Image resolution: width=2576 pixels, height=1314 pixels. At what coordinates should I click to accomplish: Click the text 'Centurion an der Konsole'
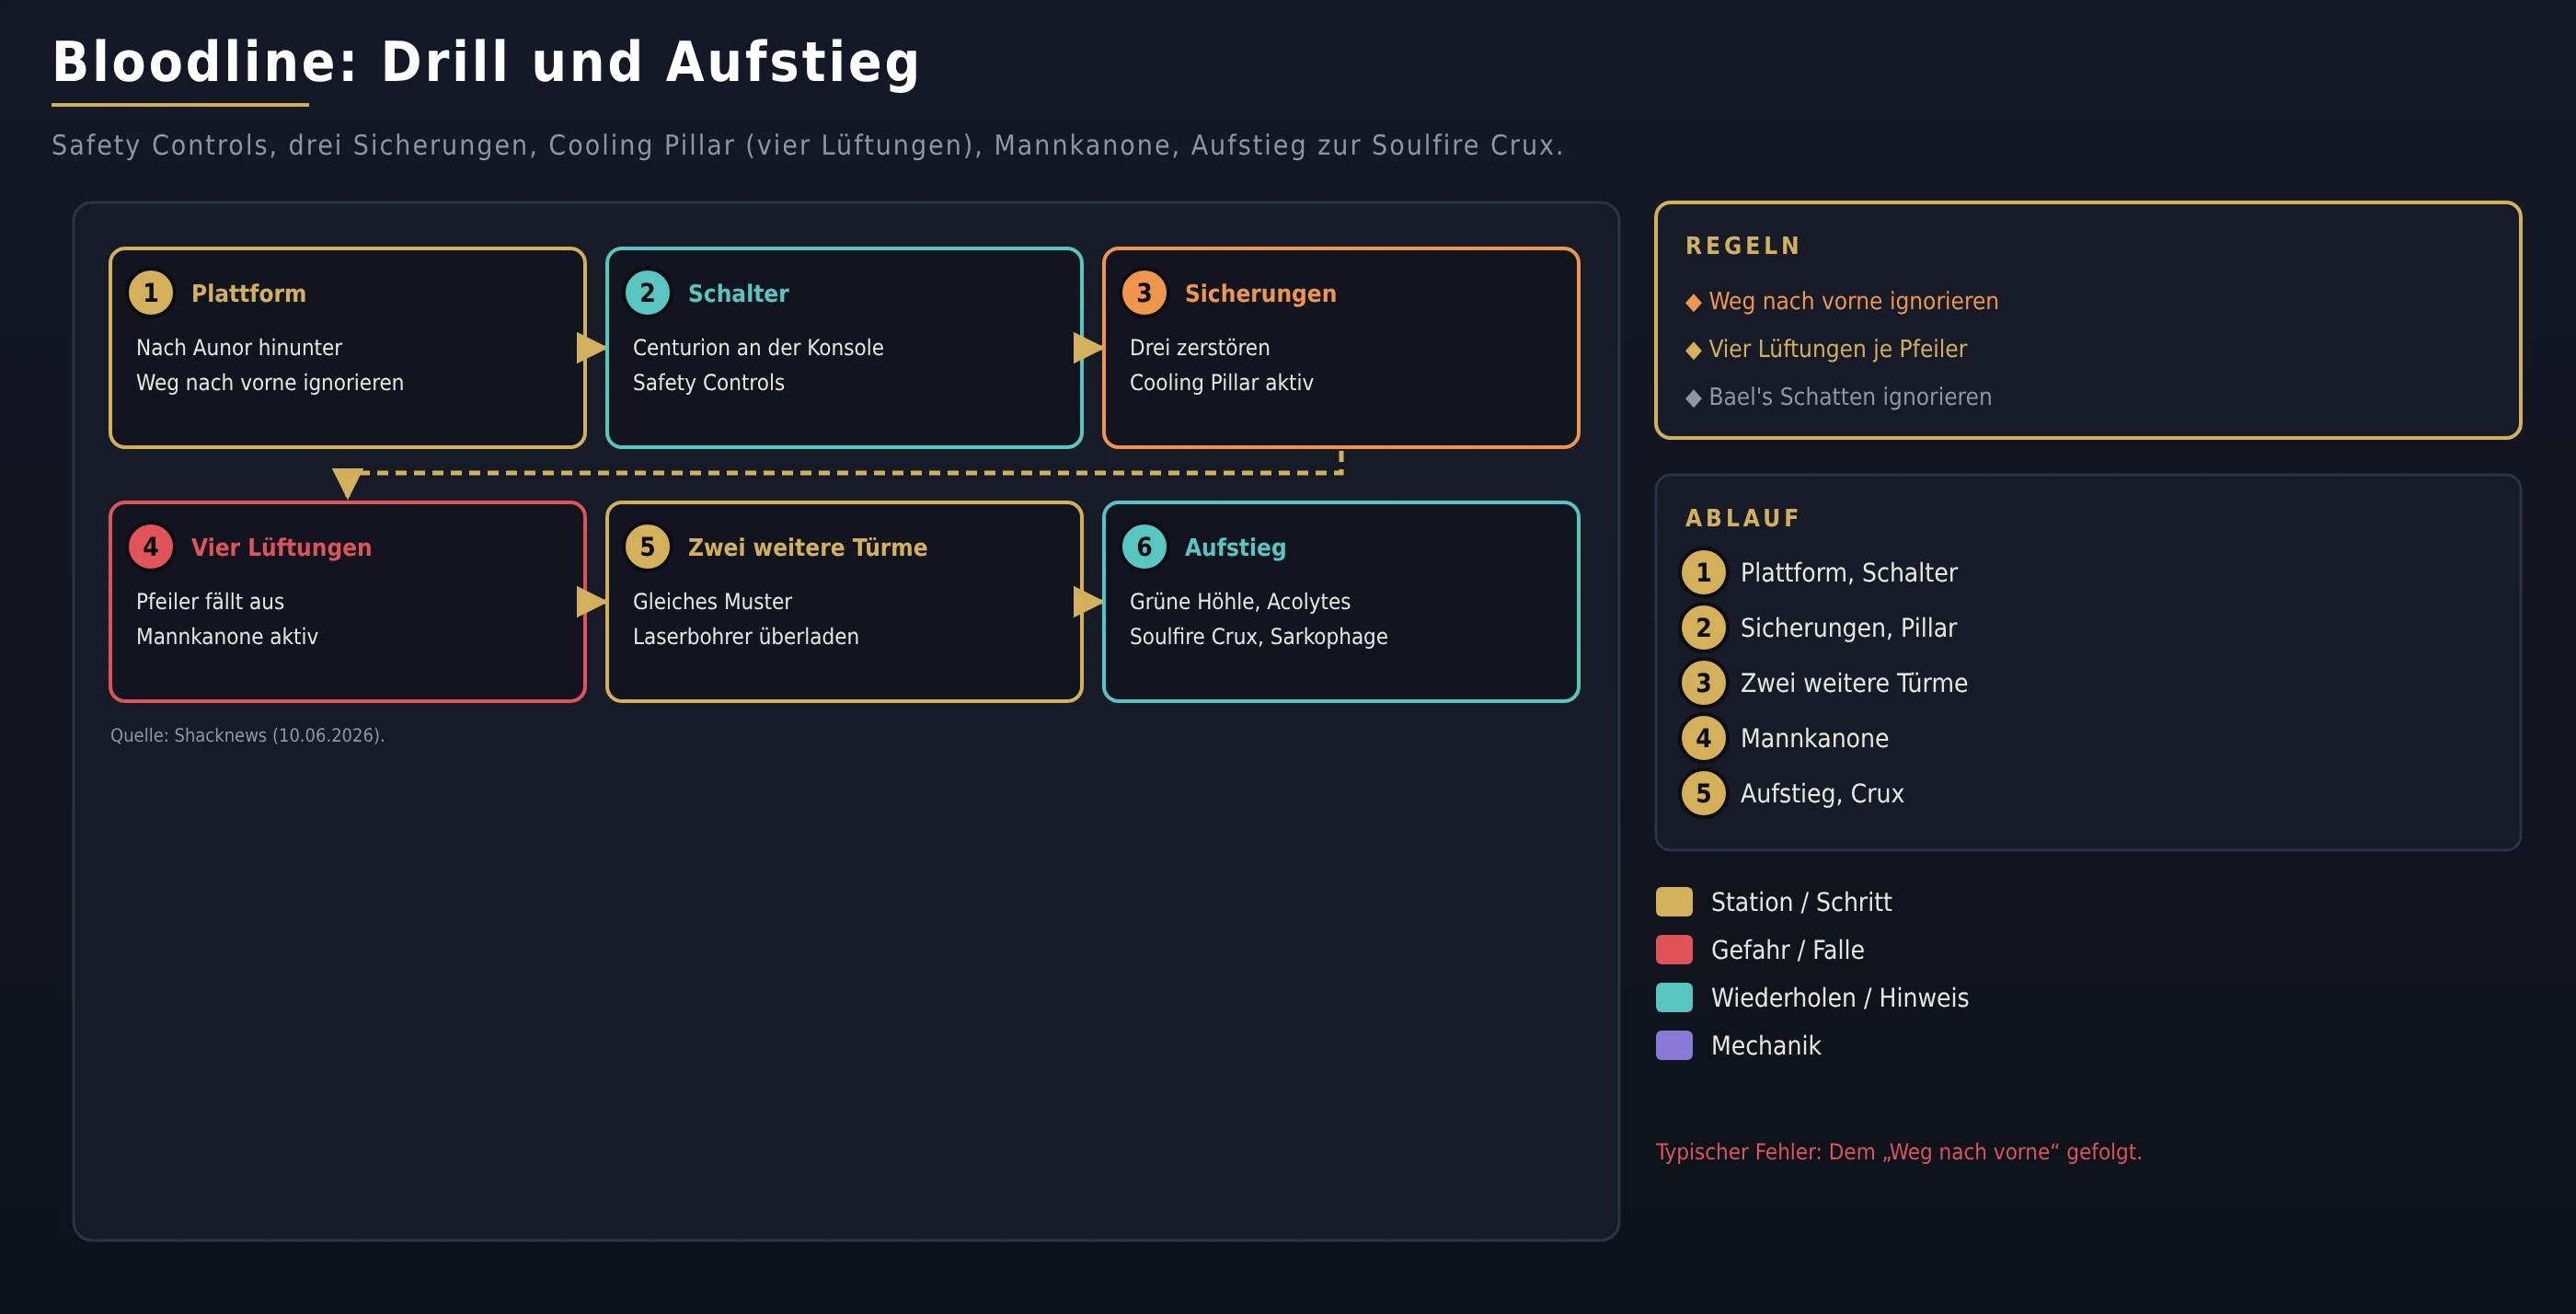(758, 347)
